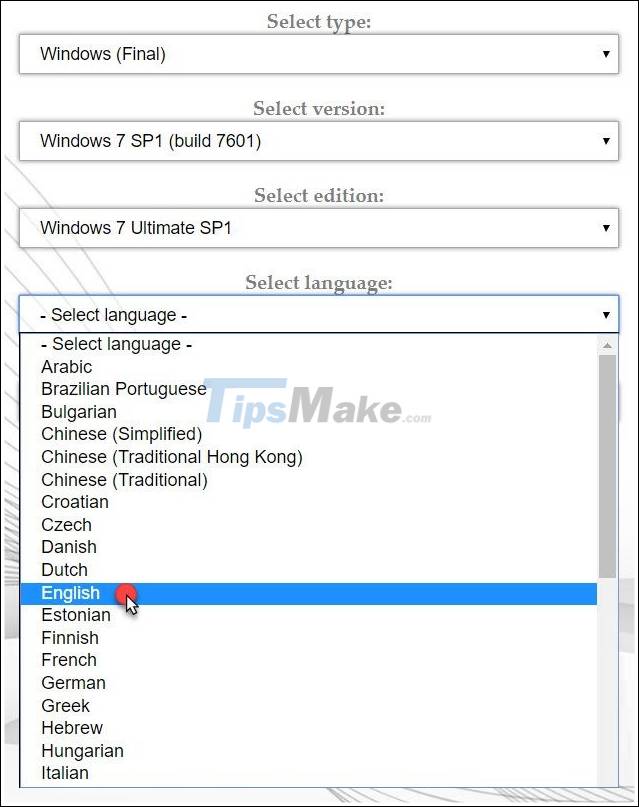Image resolution: width=639 pixels, height=807 pixels.
Task: Select the highlighted English option
Action: coord(309,593)
